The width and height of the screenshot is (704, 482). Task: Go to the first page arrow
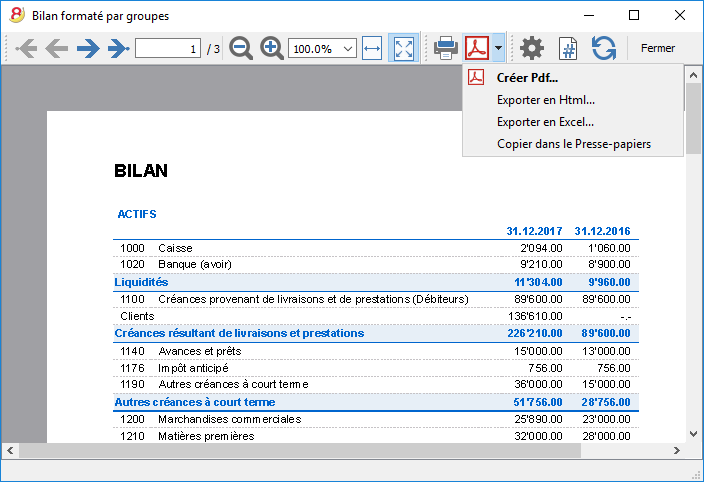[x=26, y=48]
